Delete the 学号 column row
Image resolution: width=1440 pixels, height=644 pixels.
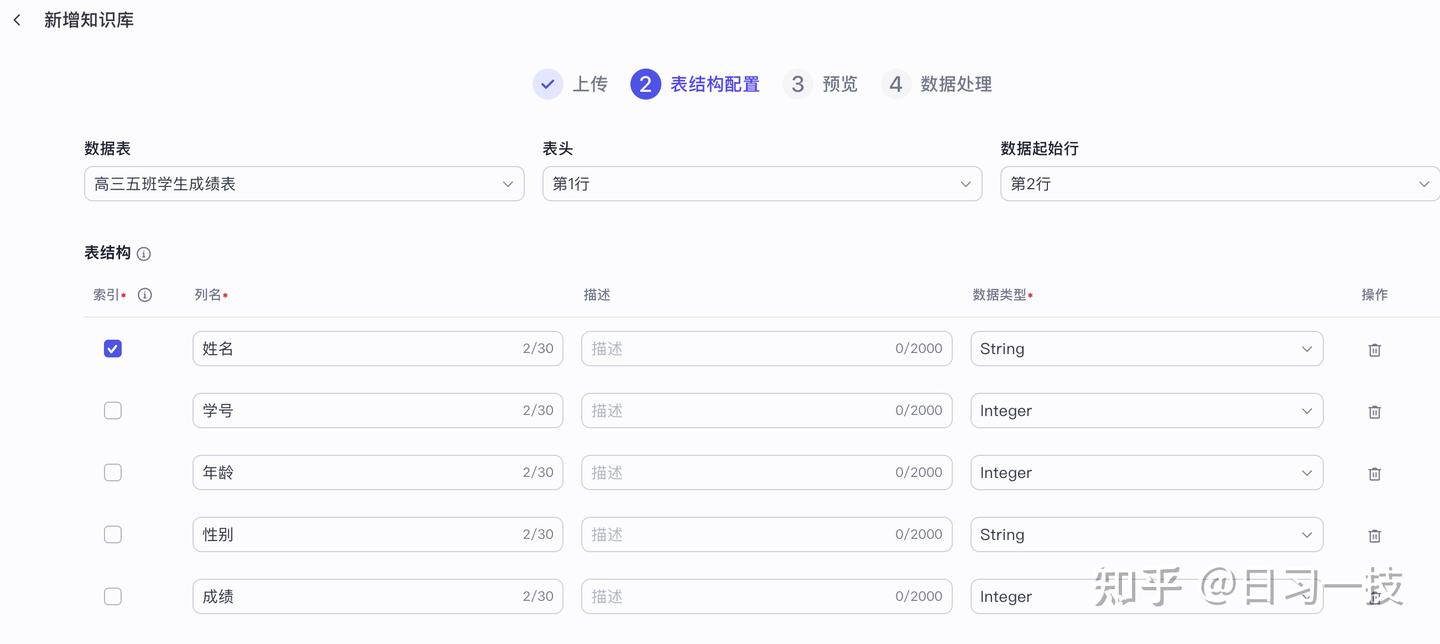pyautogui.click(x=1374, y=412)
